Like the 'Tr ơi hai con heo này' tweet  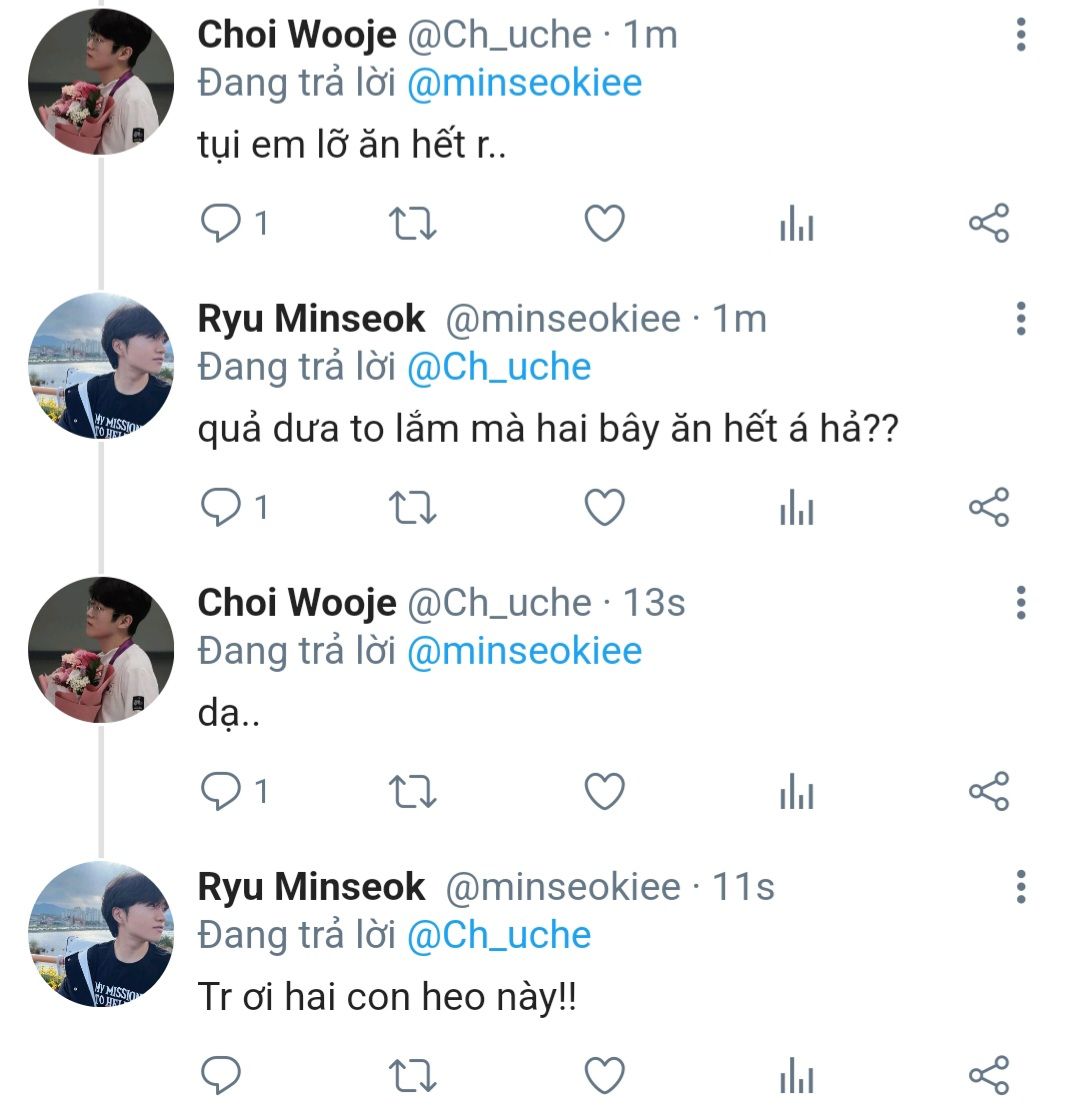(605, 1075)
